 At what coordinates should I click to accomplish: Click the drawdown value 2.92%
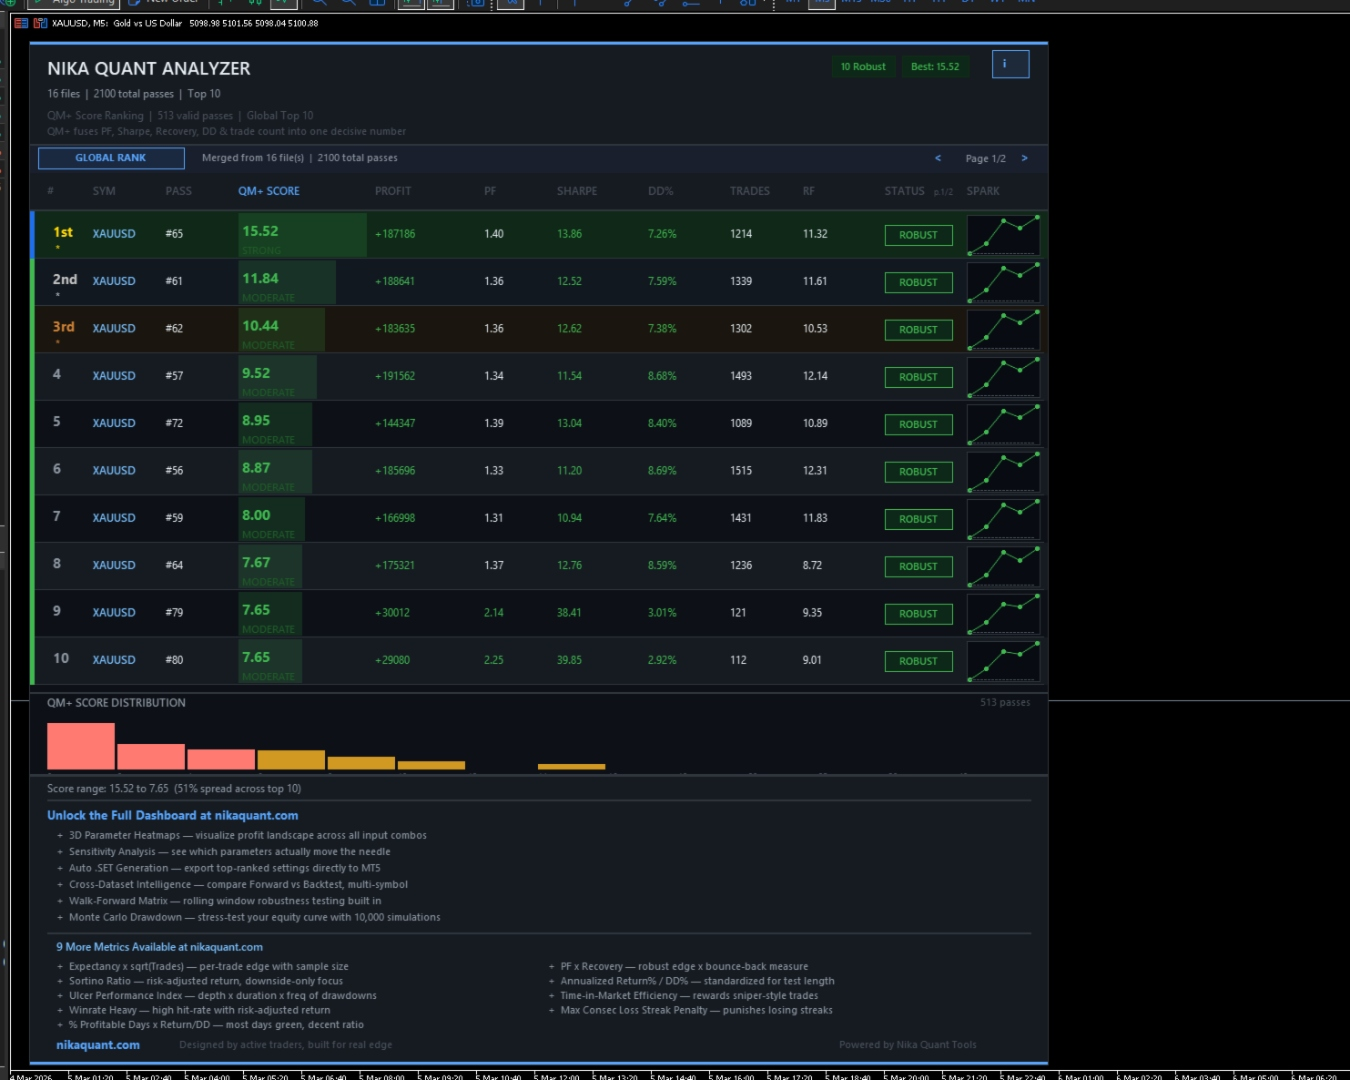(x=662, y=660)
